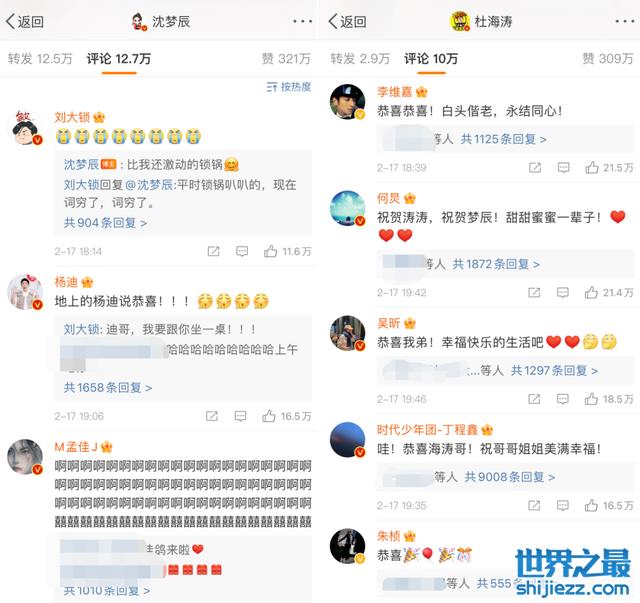Expand 共1872条回复 under 何炅's comment
The width and height of the screenshot is (640, 603).
click(x=496, y=264)
